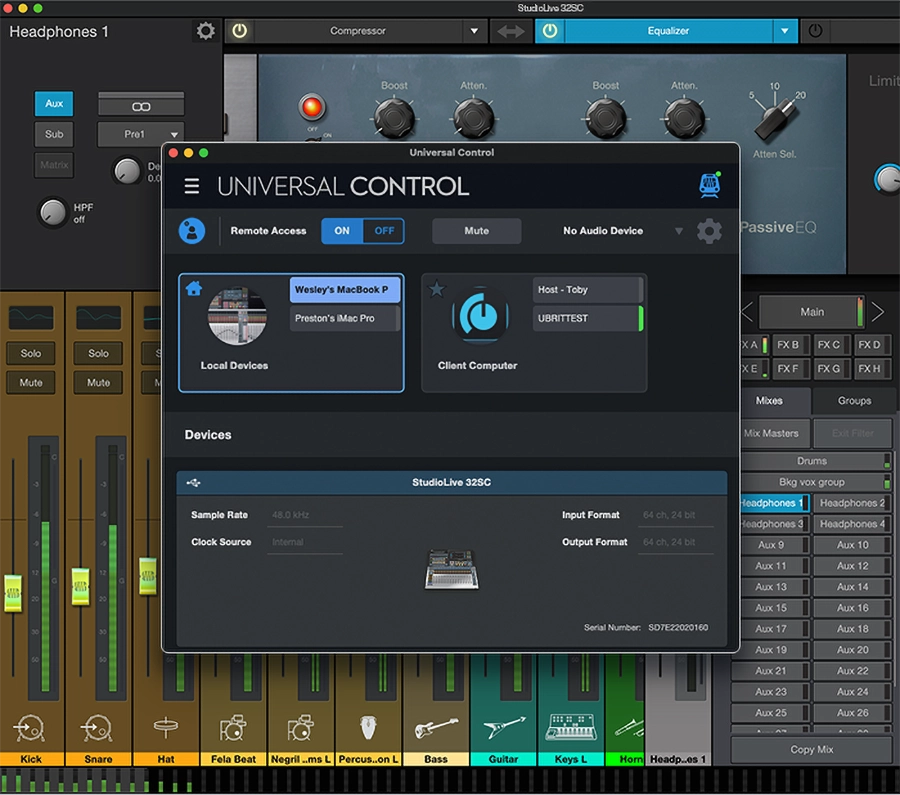Click the compressor/equalizer swap arrows
The height and width of the screenshot is (795, 900).
coord(510,31)
